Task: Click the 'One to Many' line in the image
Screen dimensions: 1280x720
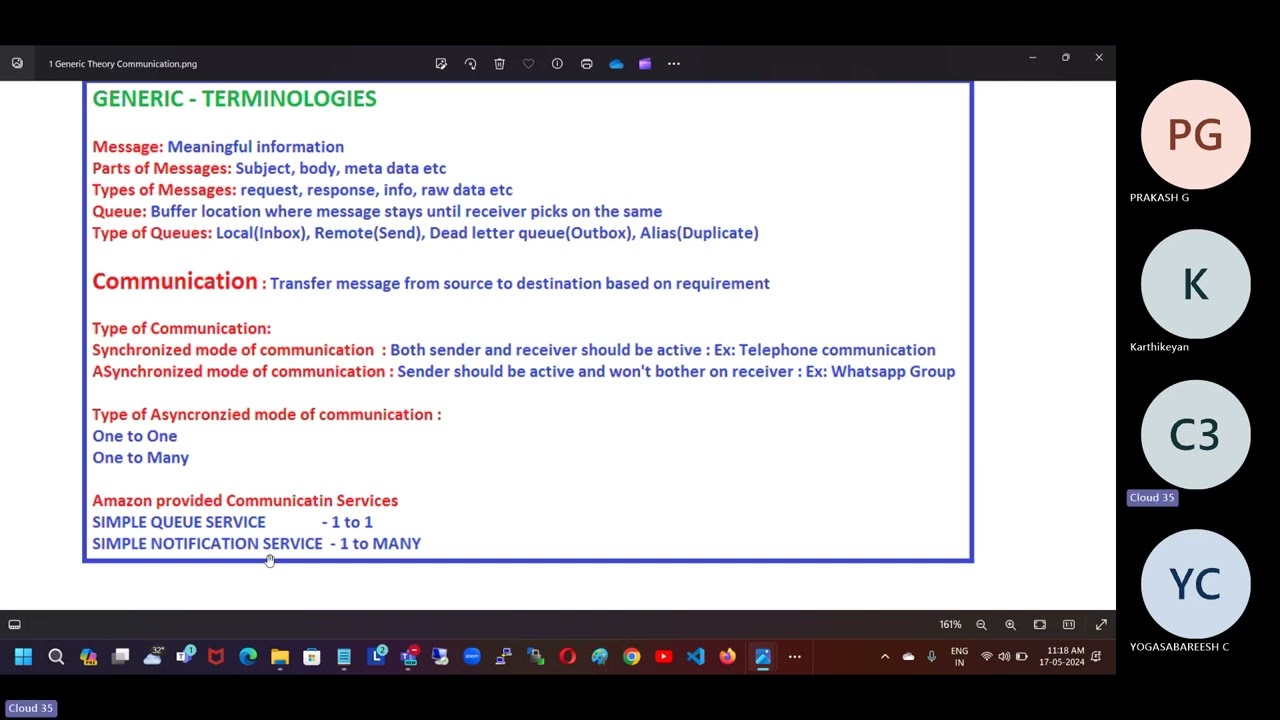Action: (x=140, y=458)
